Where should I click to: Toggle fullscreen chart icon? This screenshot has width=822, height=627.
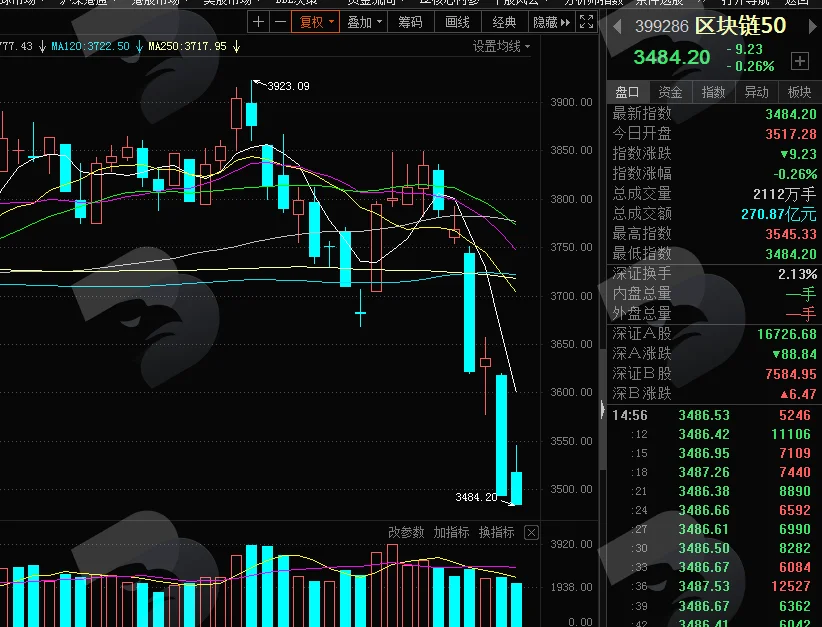(586, 22)
